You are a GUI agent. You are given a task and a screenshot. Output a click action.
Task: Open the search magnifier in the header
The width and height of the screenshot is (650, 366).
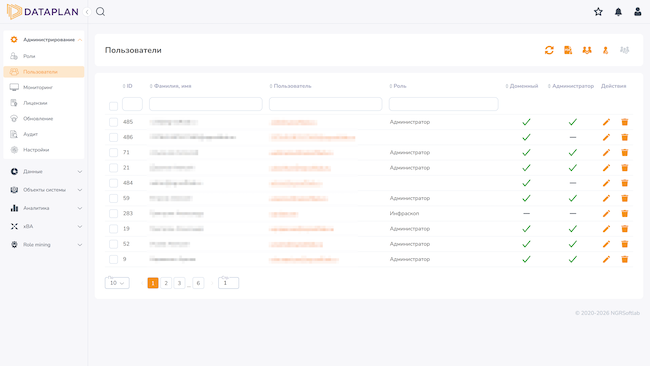[x=100, y=12]
